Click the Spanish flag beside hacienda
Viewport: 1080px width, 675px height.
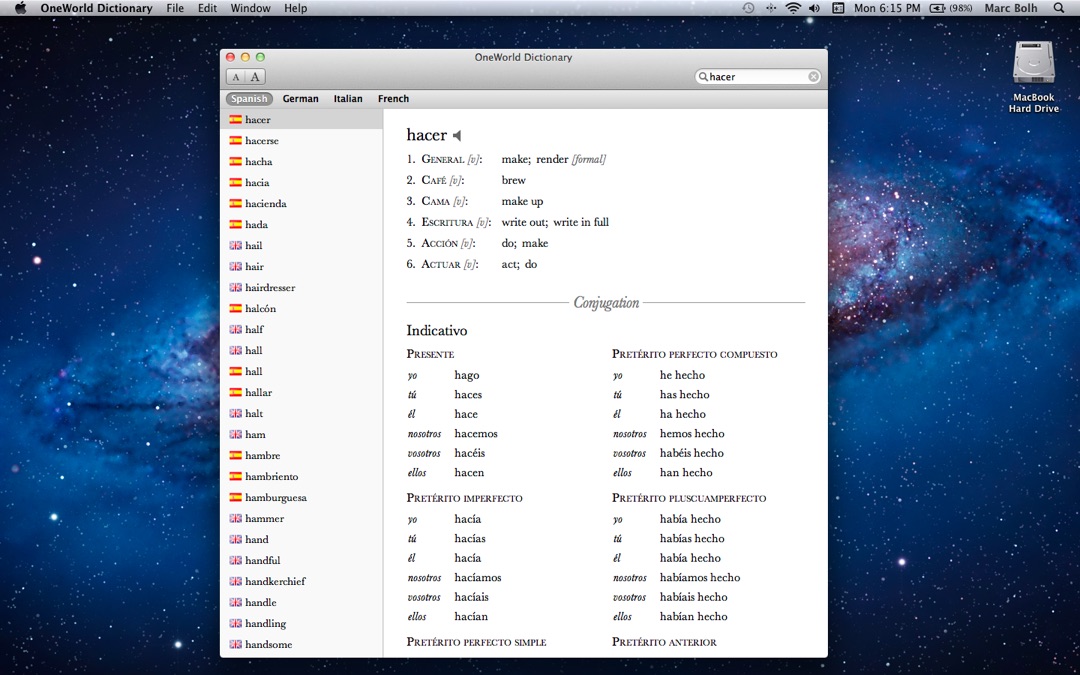(236, 203)
